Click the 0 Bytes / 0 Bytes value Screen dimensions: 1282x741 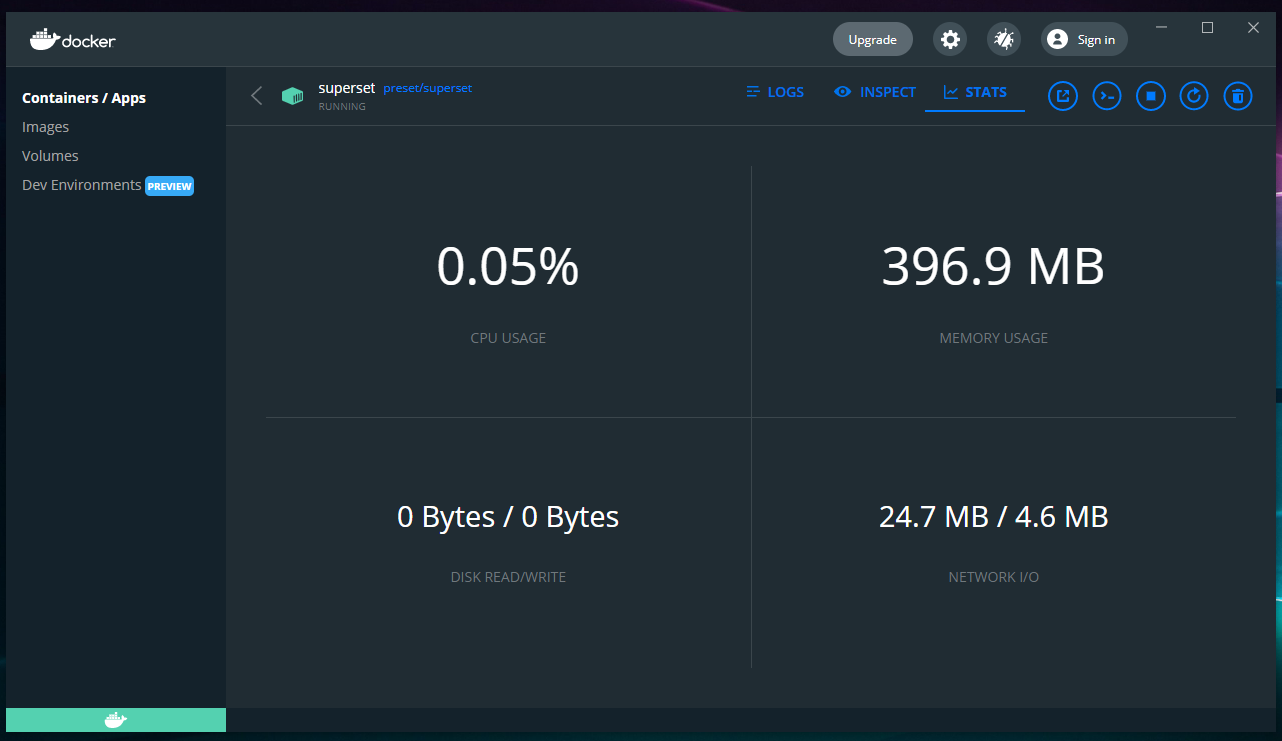508,517
